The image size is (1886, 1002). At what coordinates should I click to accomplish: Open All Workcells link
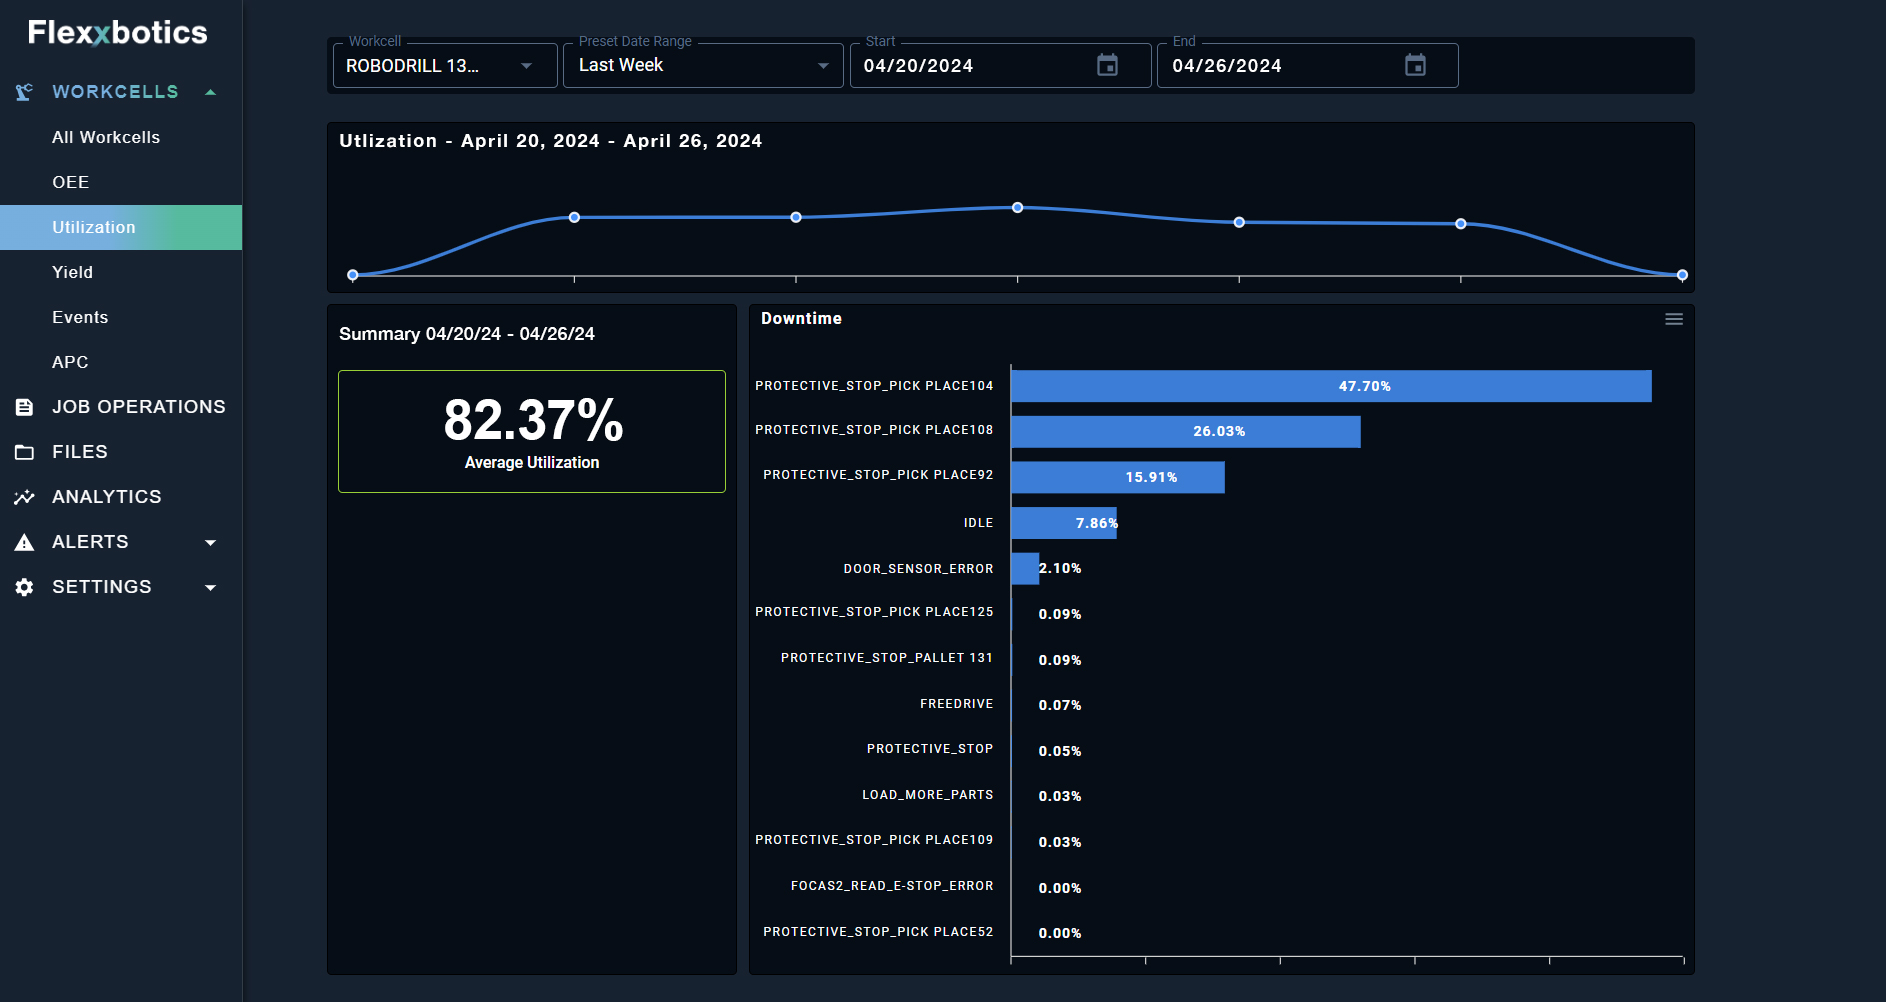[x=106, y=137]
